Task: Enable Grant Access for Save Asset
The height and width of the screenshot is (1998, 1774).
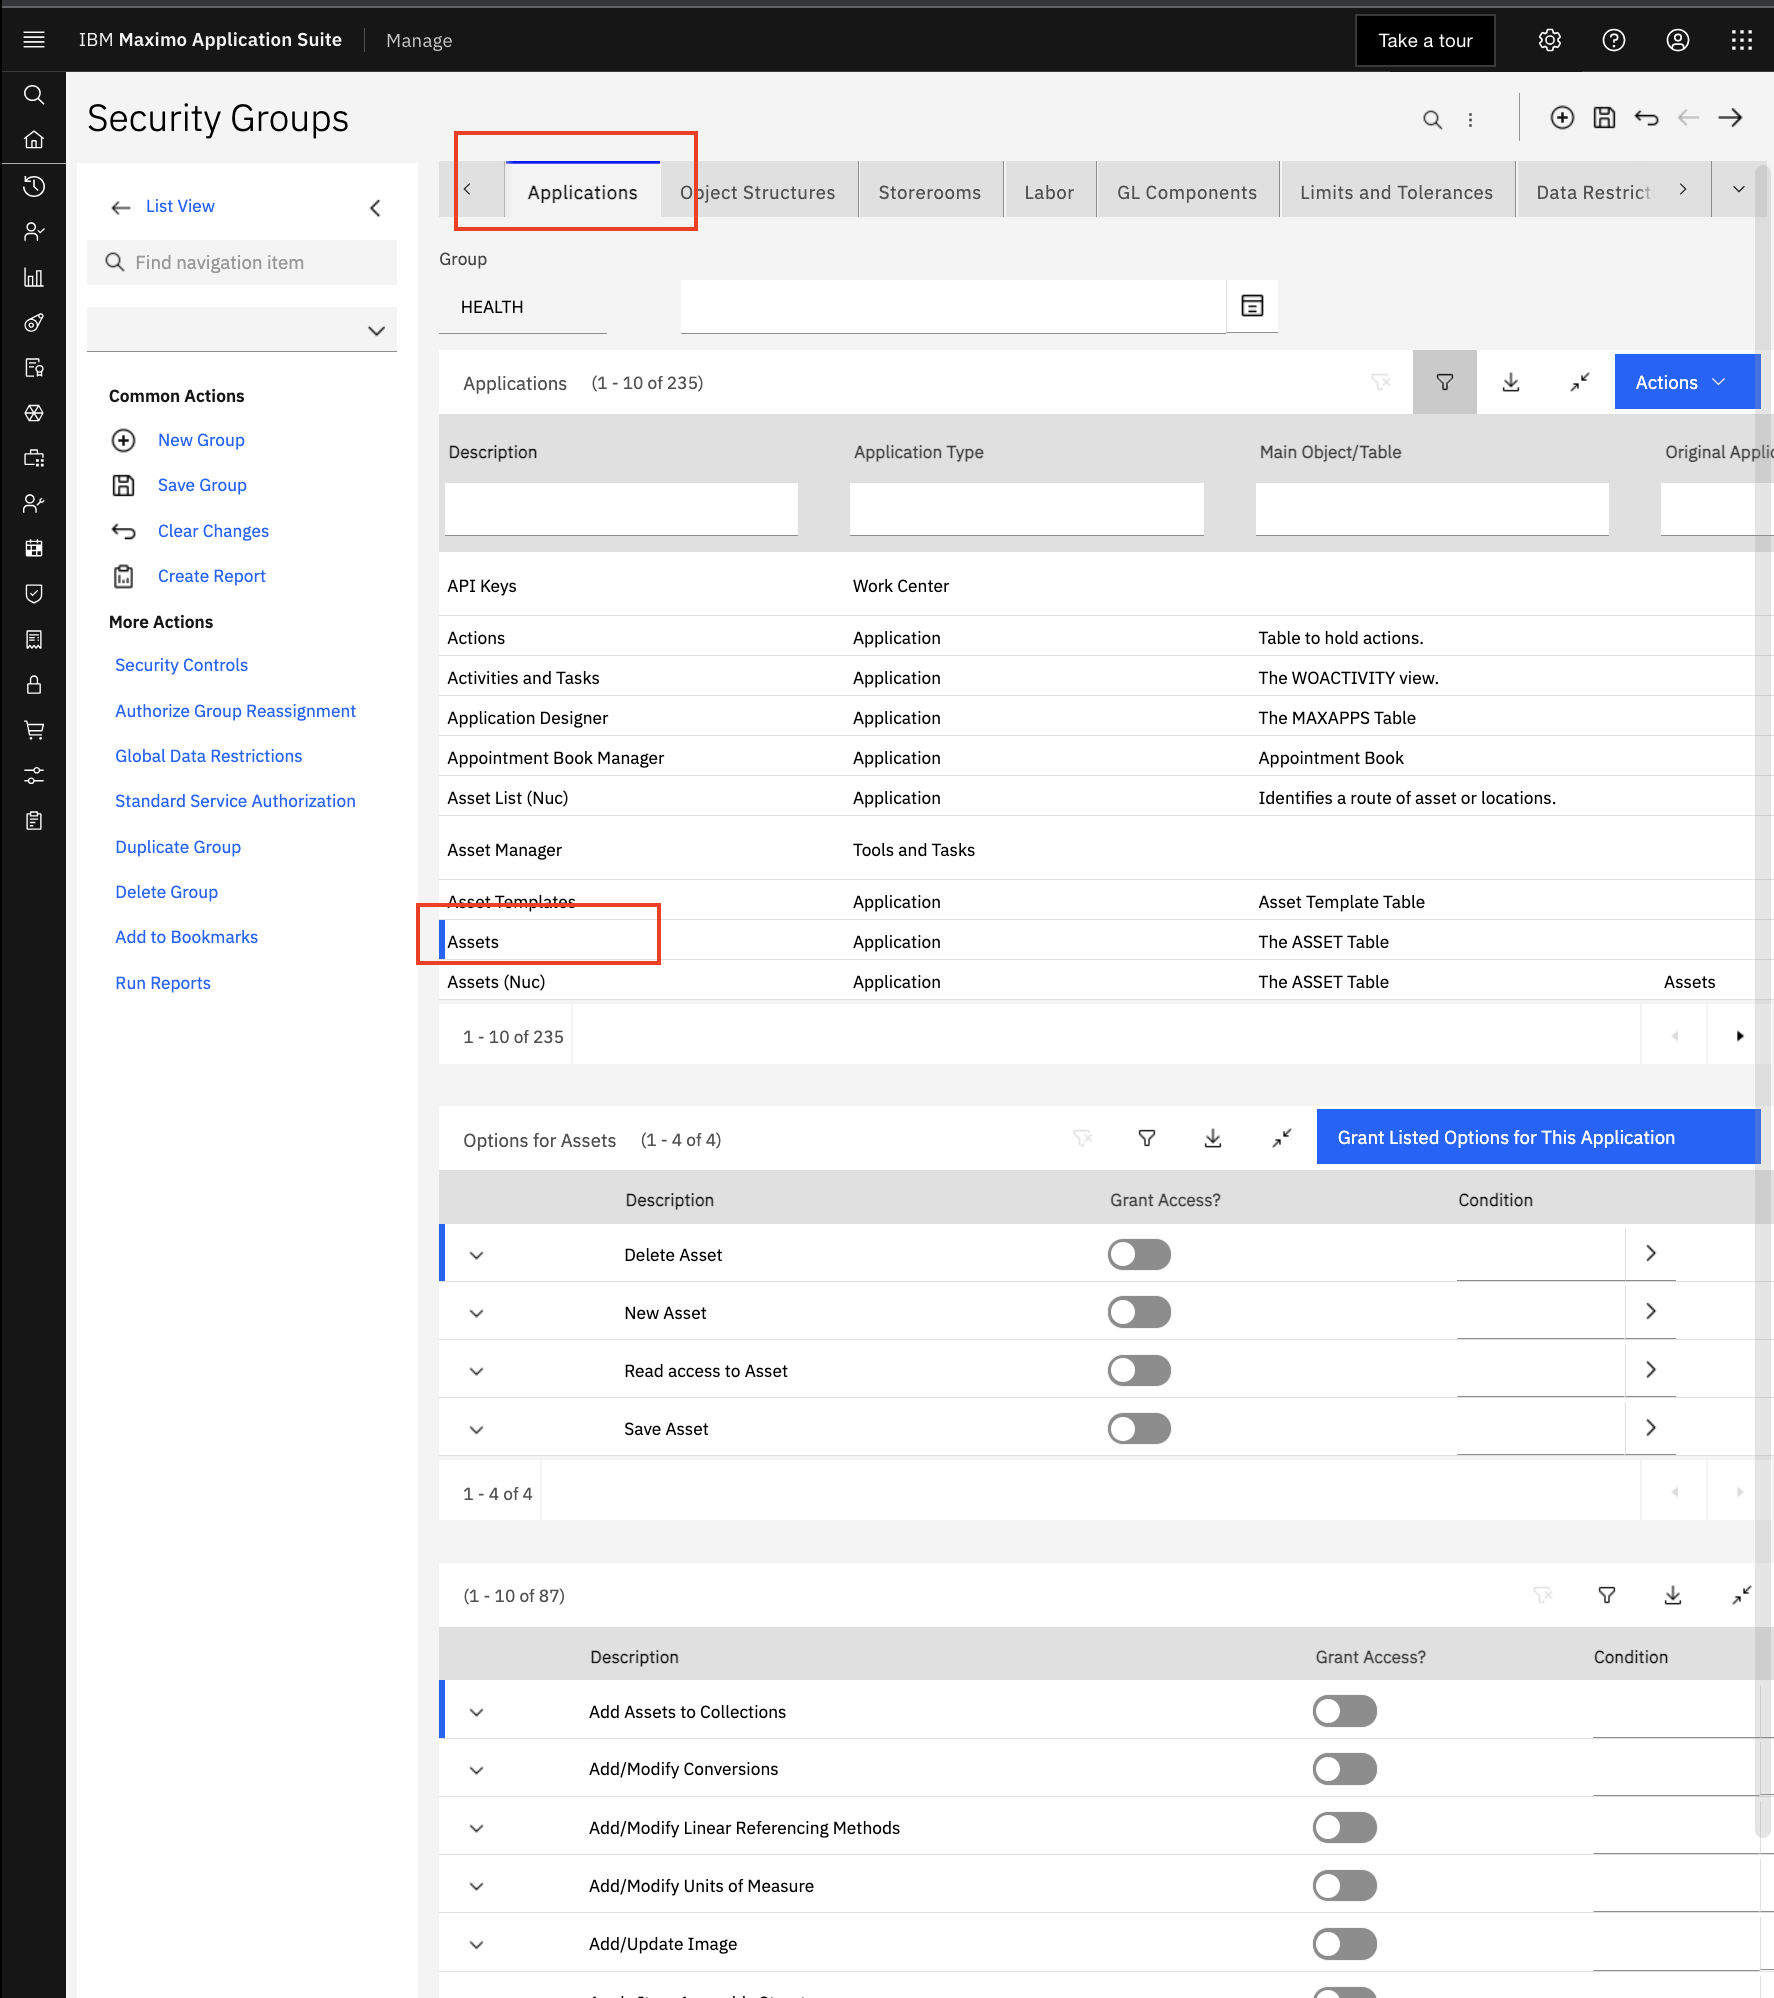Action: pos(1139,1428)
